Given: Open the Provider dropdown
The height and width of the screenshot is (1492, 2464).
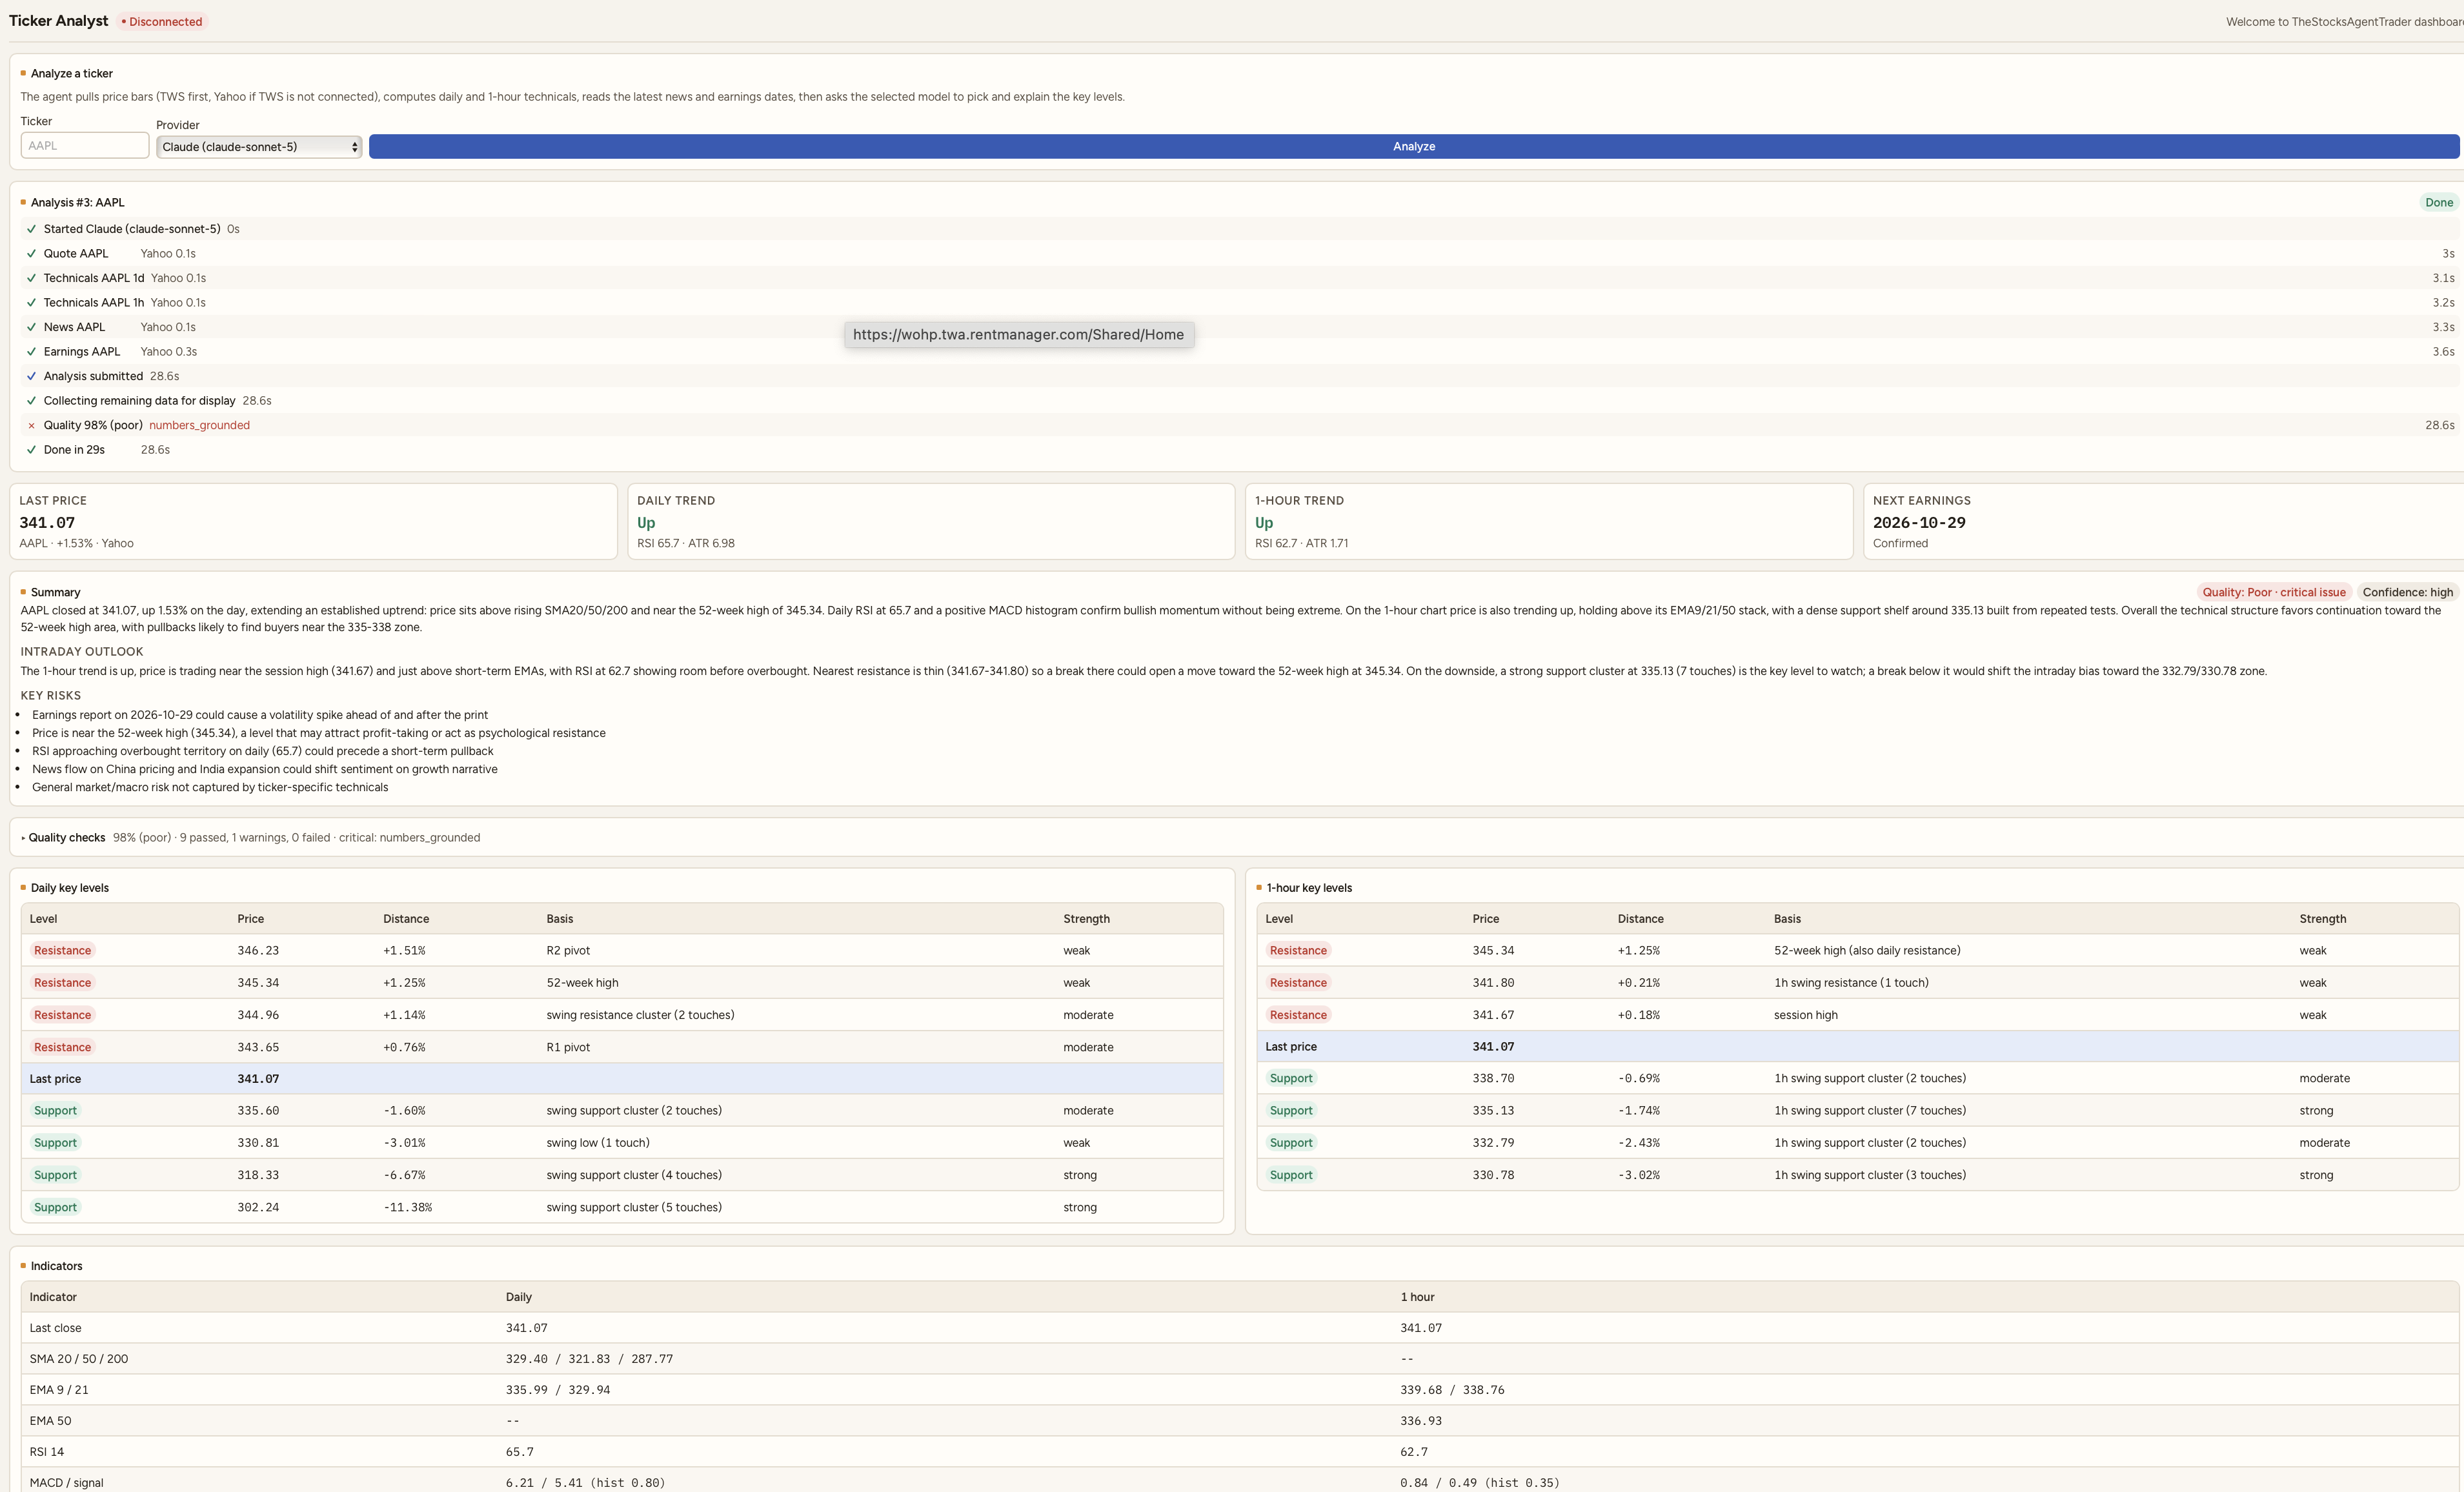Looking at the screenshot, I should [259, 147].
